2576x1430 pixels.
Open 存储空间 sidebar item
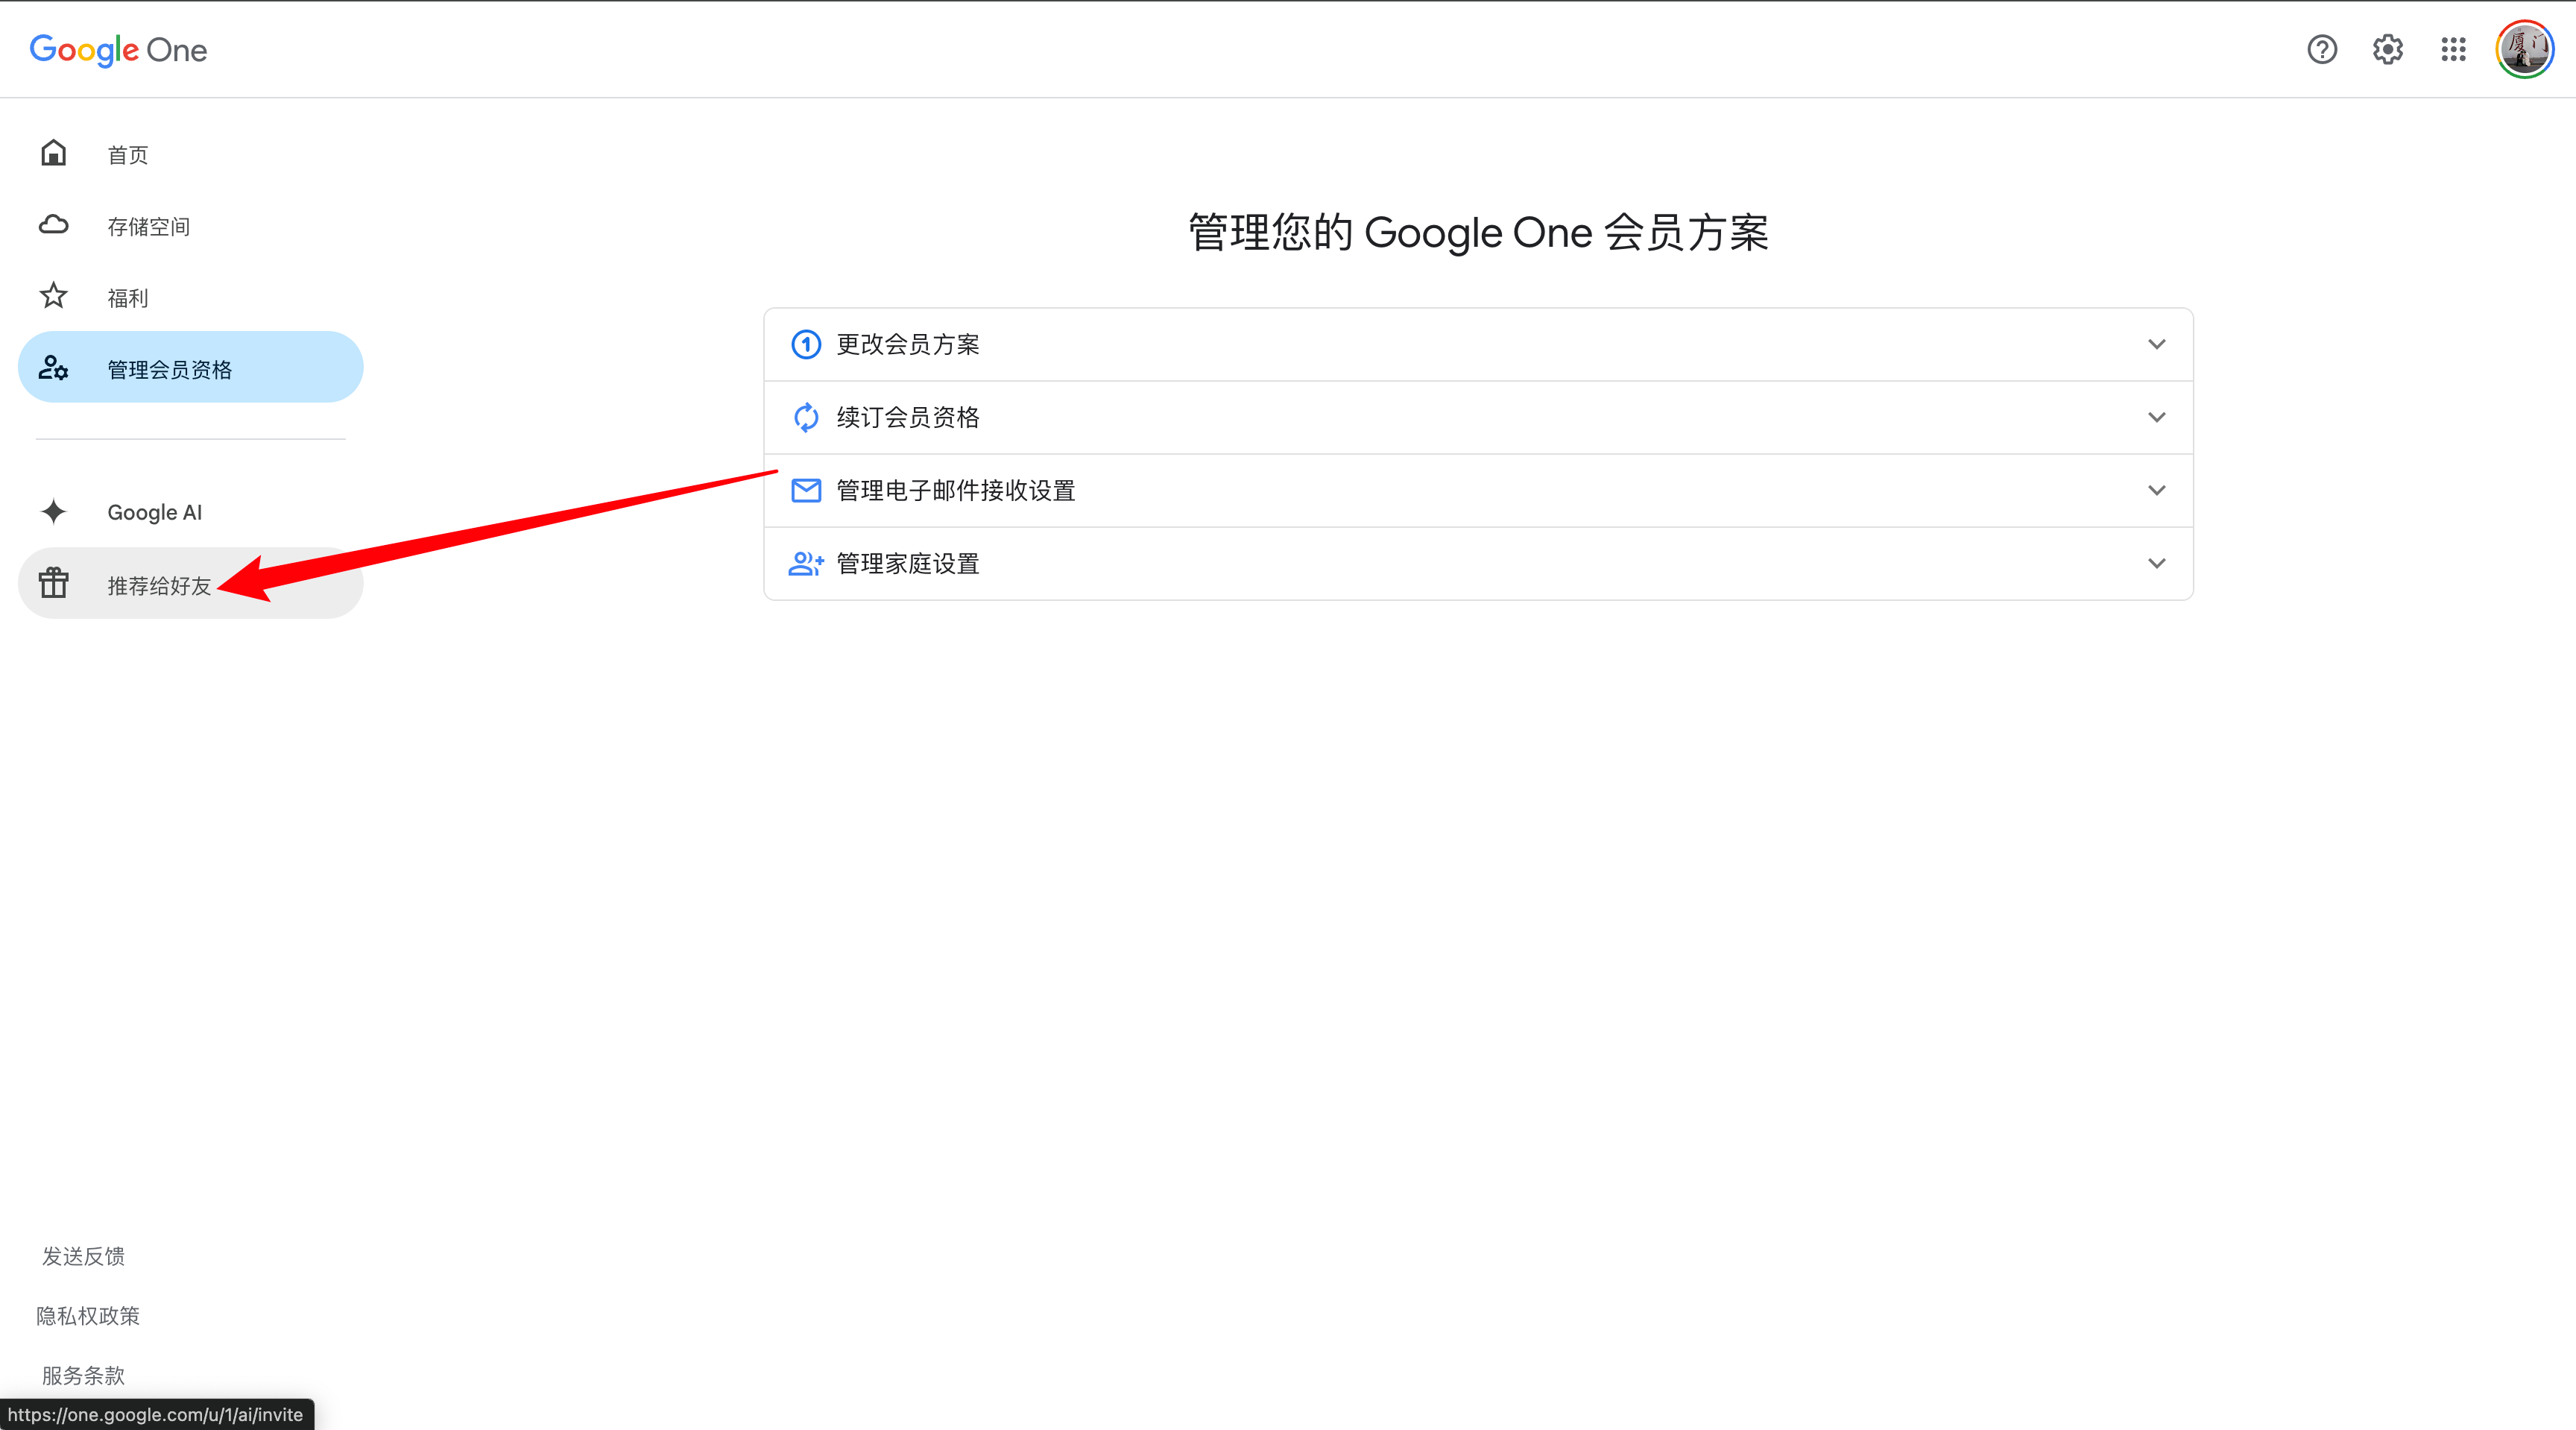191,225
